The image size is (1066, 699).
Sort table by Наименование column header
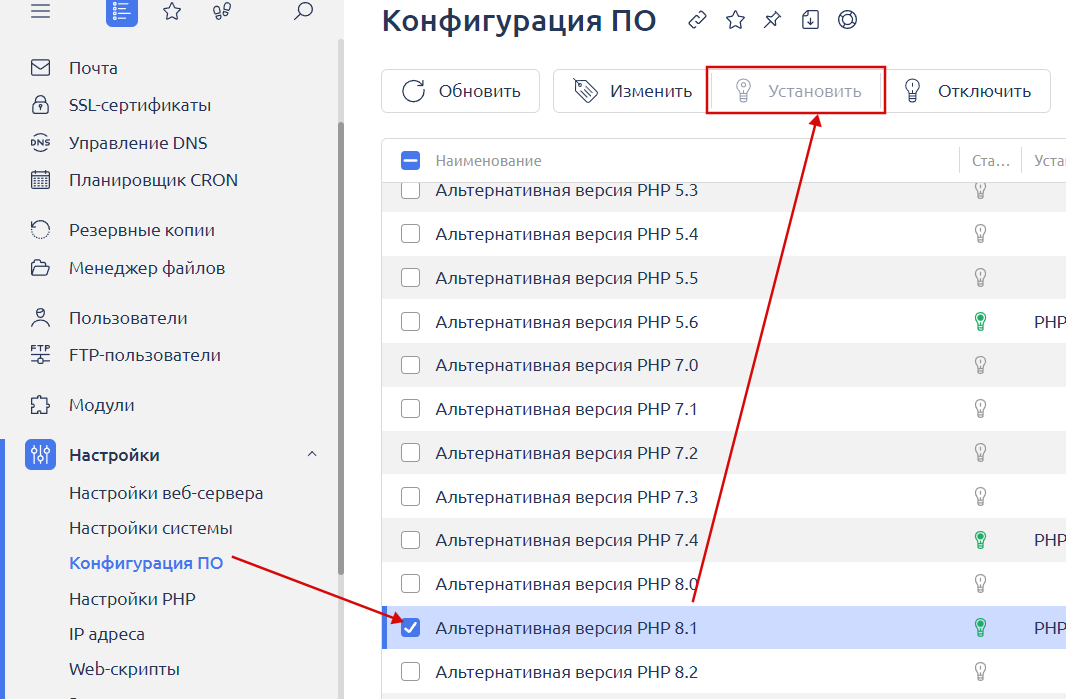click(x=488, y=160)
